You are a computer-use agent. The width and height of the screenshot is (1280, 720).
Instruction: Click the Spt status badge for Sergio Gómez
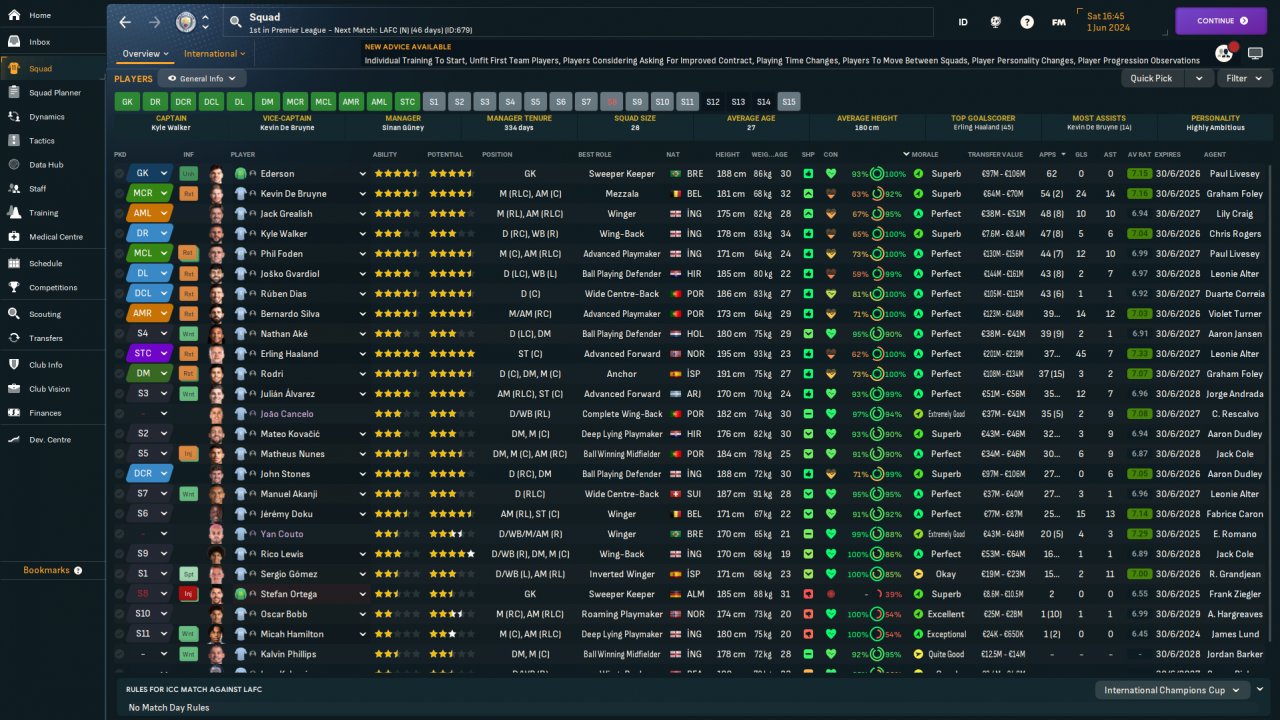pos(188,574)
